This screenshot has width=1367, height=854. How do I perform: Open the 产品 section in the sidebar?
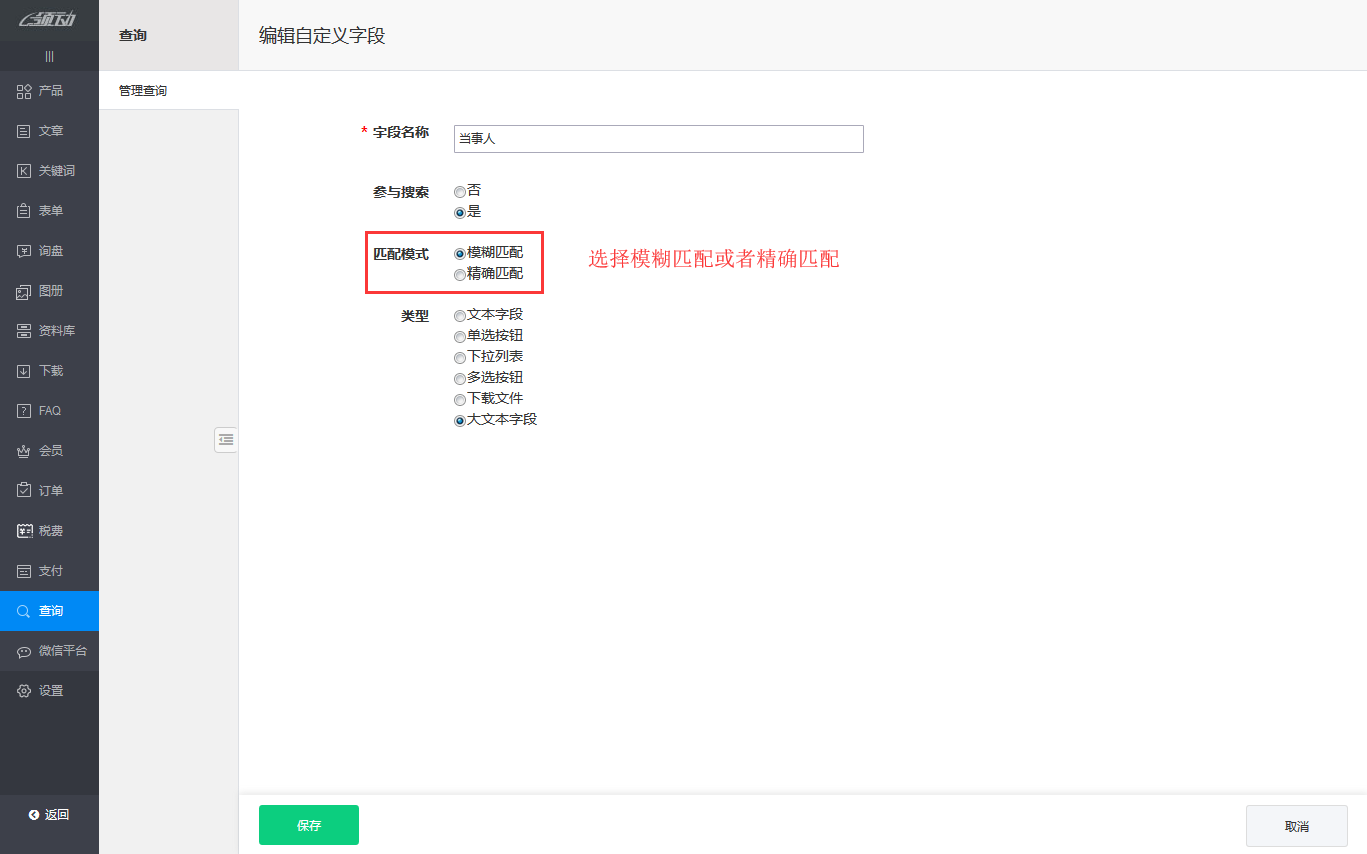[49, 91]
